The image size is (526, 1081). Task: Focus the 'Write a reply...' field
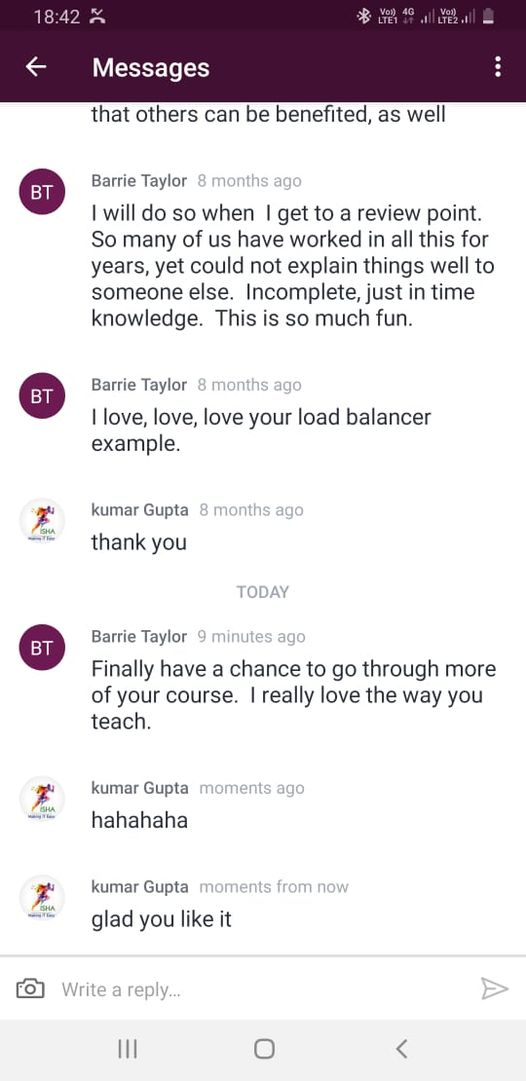262,989
